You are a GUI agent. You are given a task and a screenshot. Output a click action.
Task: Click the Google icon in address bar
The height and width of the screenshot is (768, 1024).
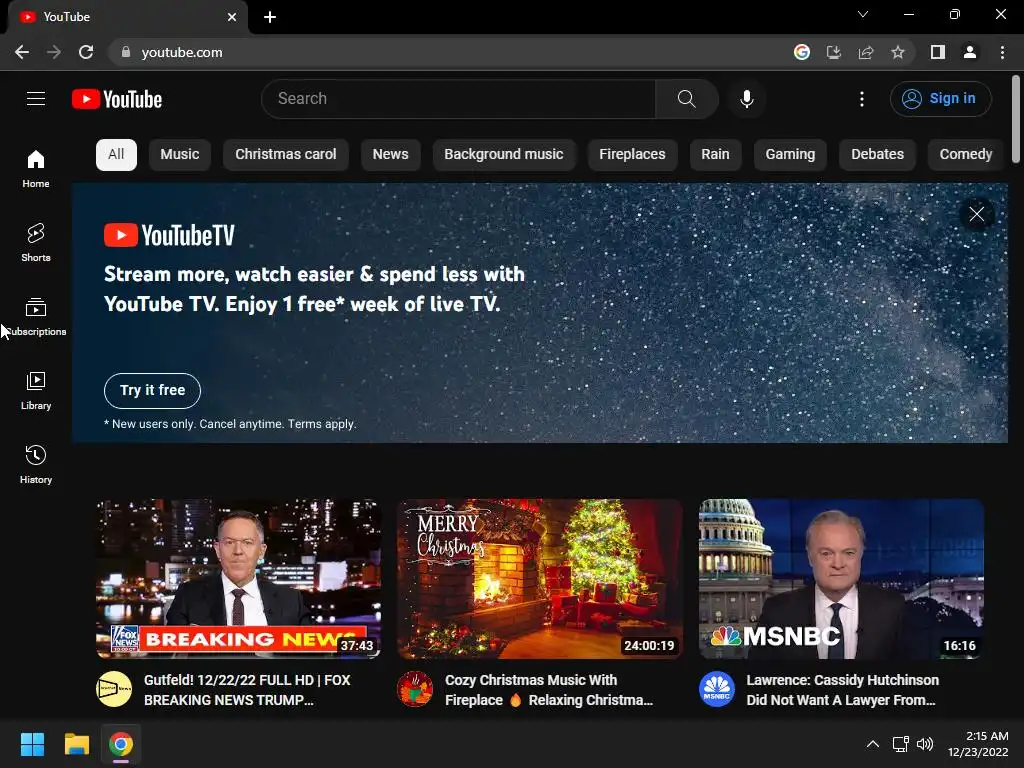[x=802, y=52]
